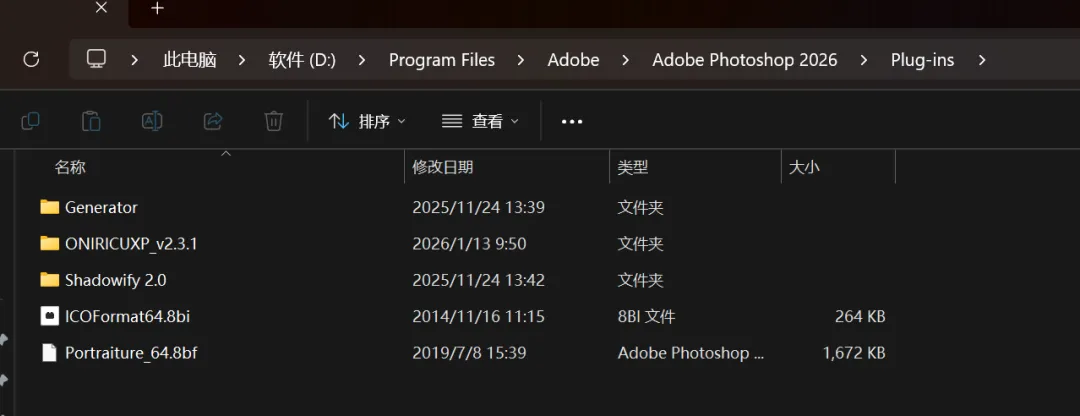Click the Rename toolbar icon
This screenshot has width=1080, height=416.
pos(152,122)
